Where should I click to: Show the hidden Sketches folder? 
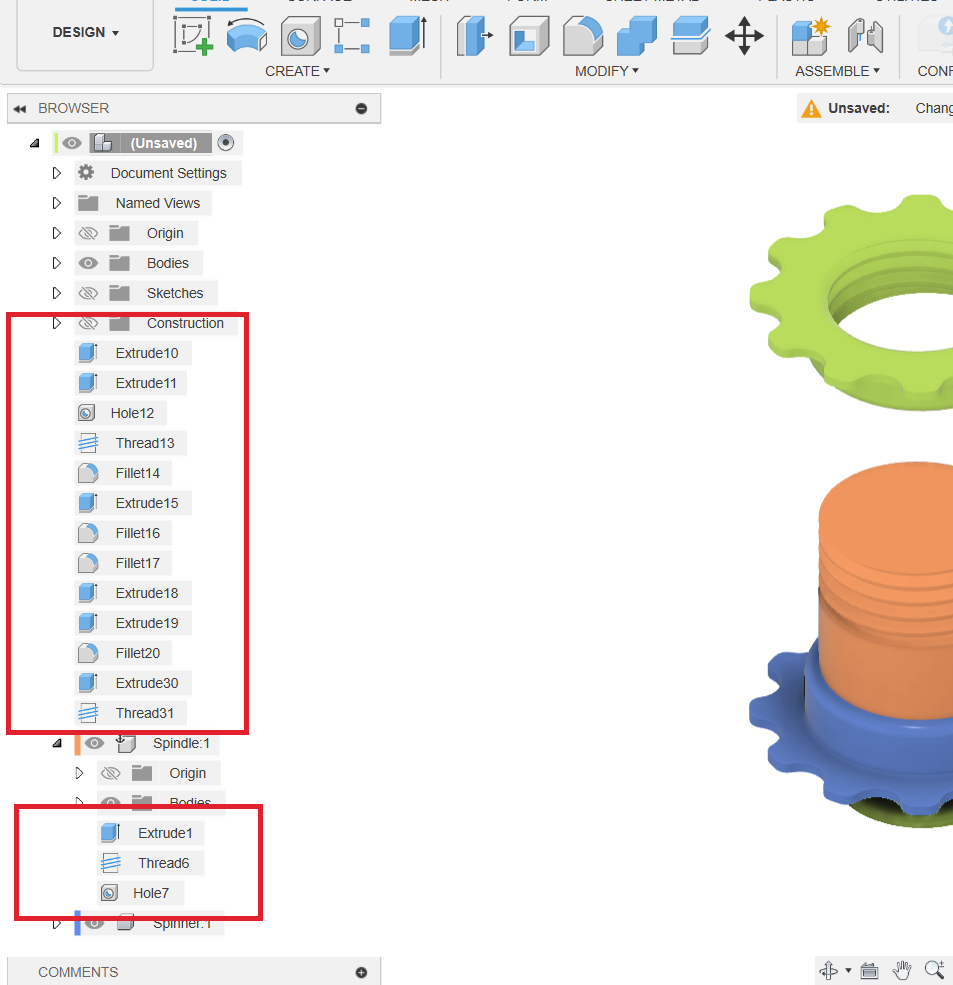(88, 293)
